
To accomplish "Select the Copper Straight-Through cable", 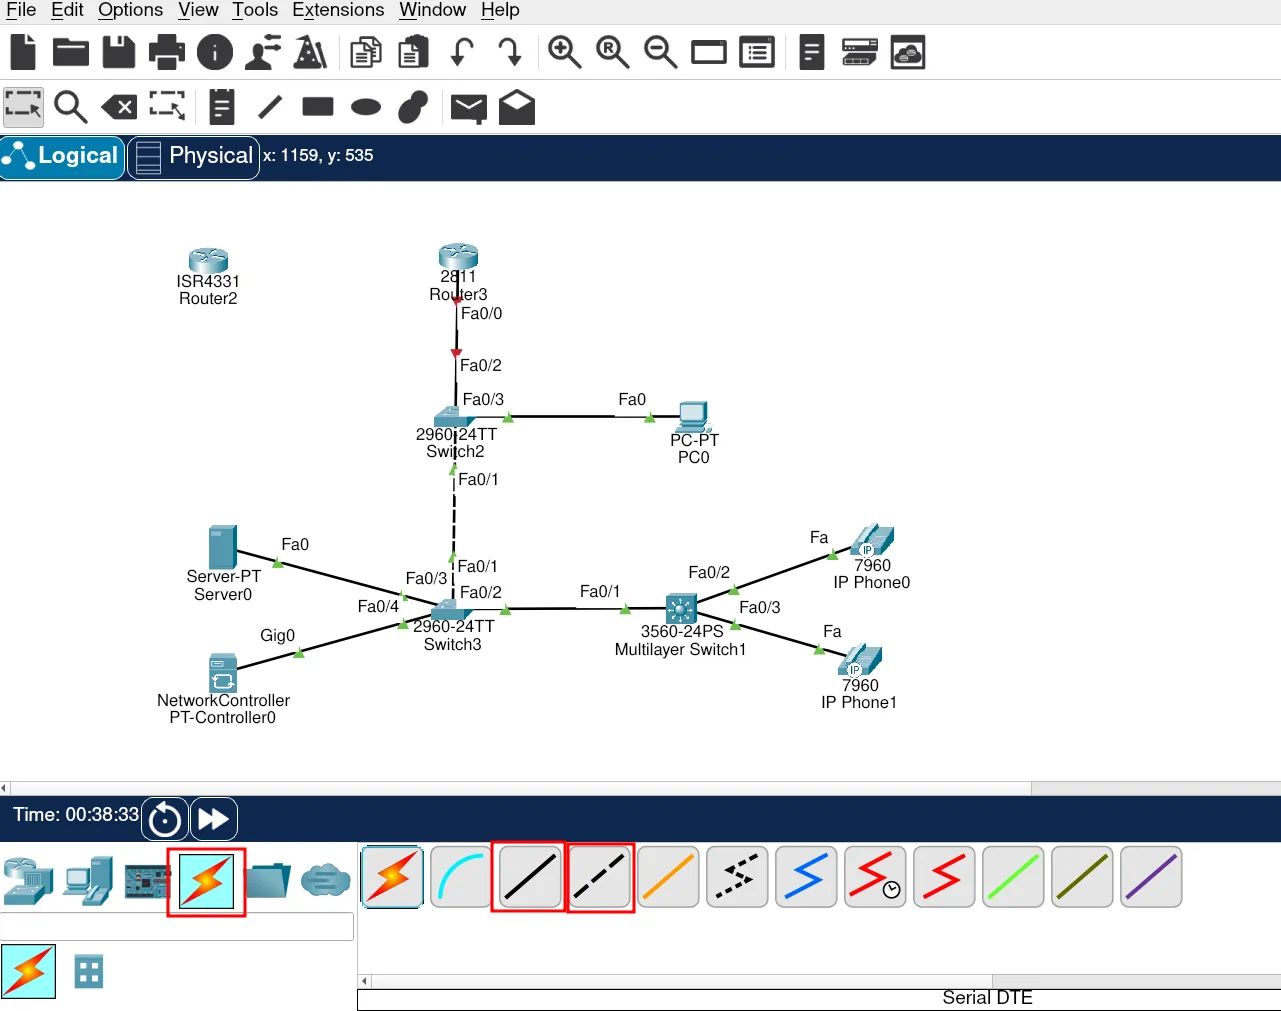I will [529, 877].
